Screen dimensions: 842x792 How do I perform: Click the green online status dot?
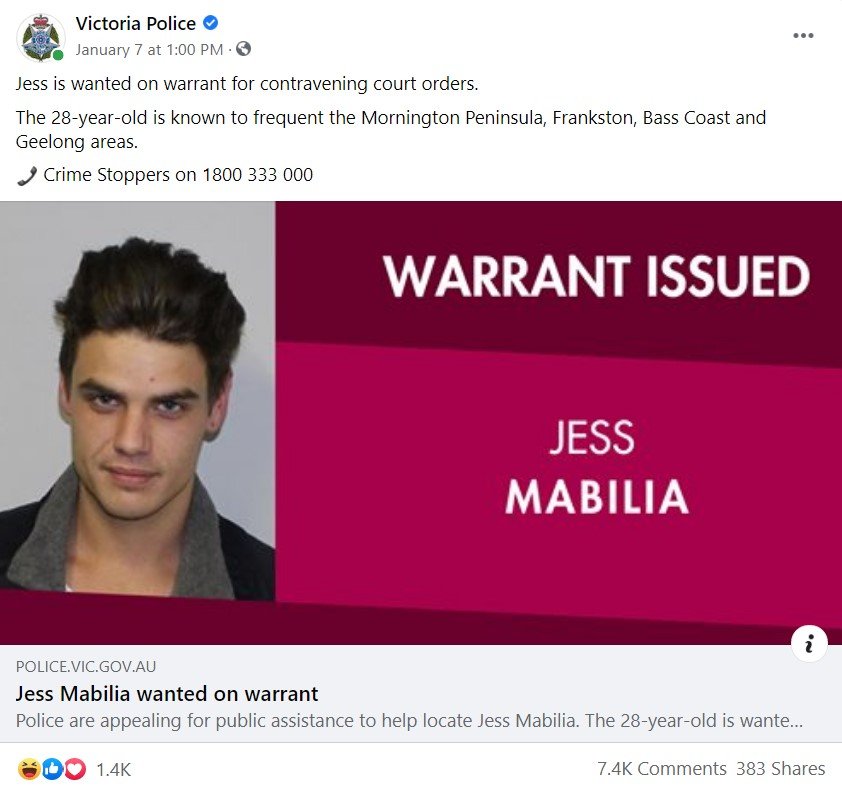point(58,55)
